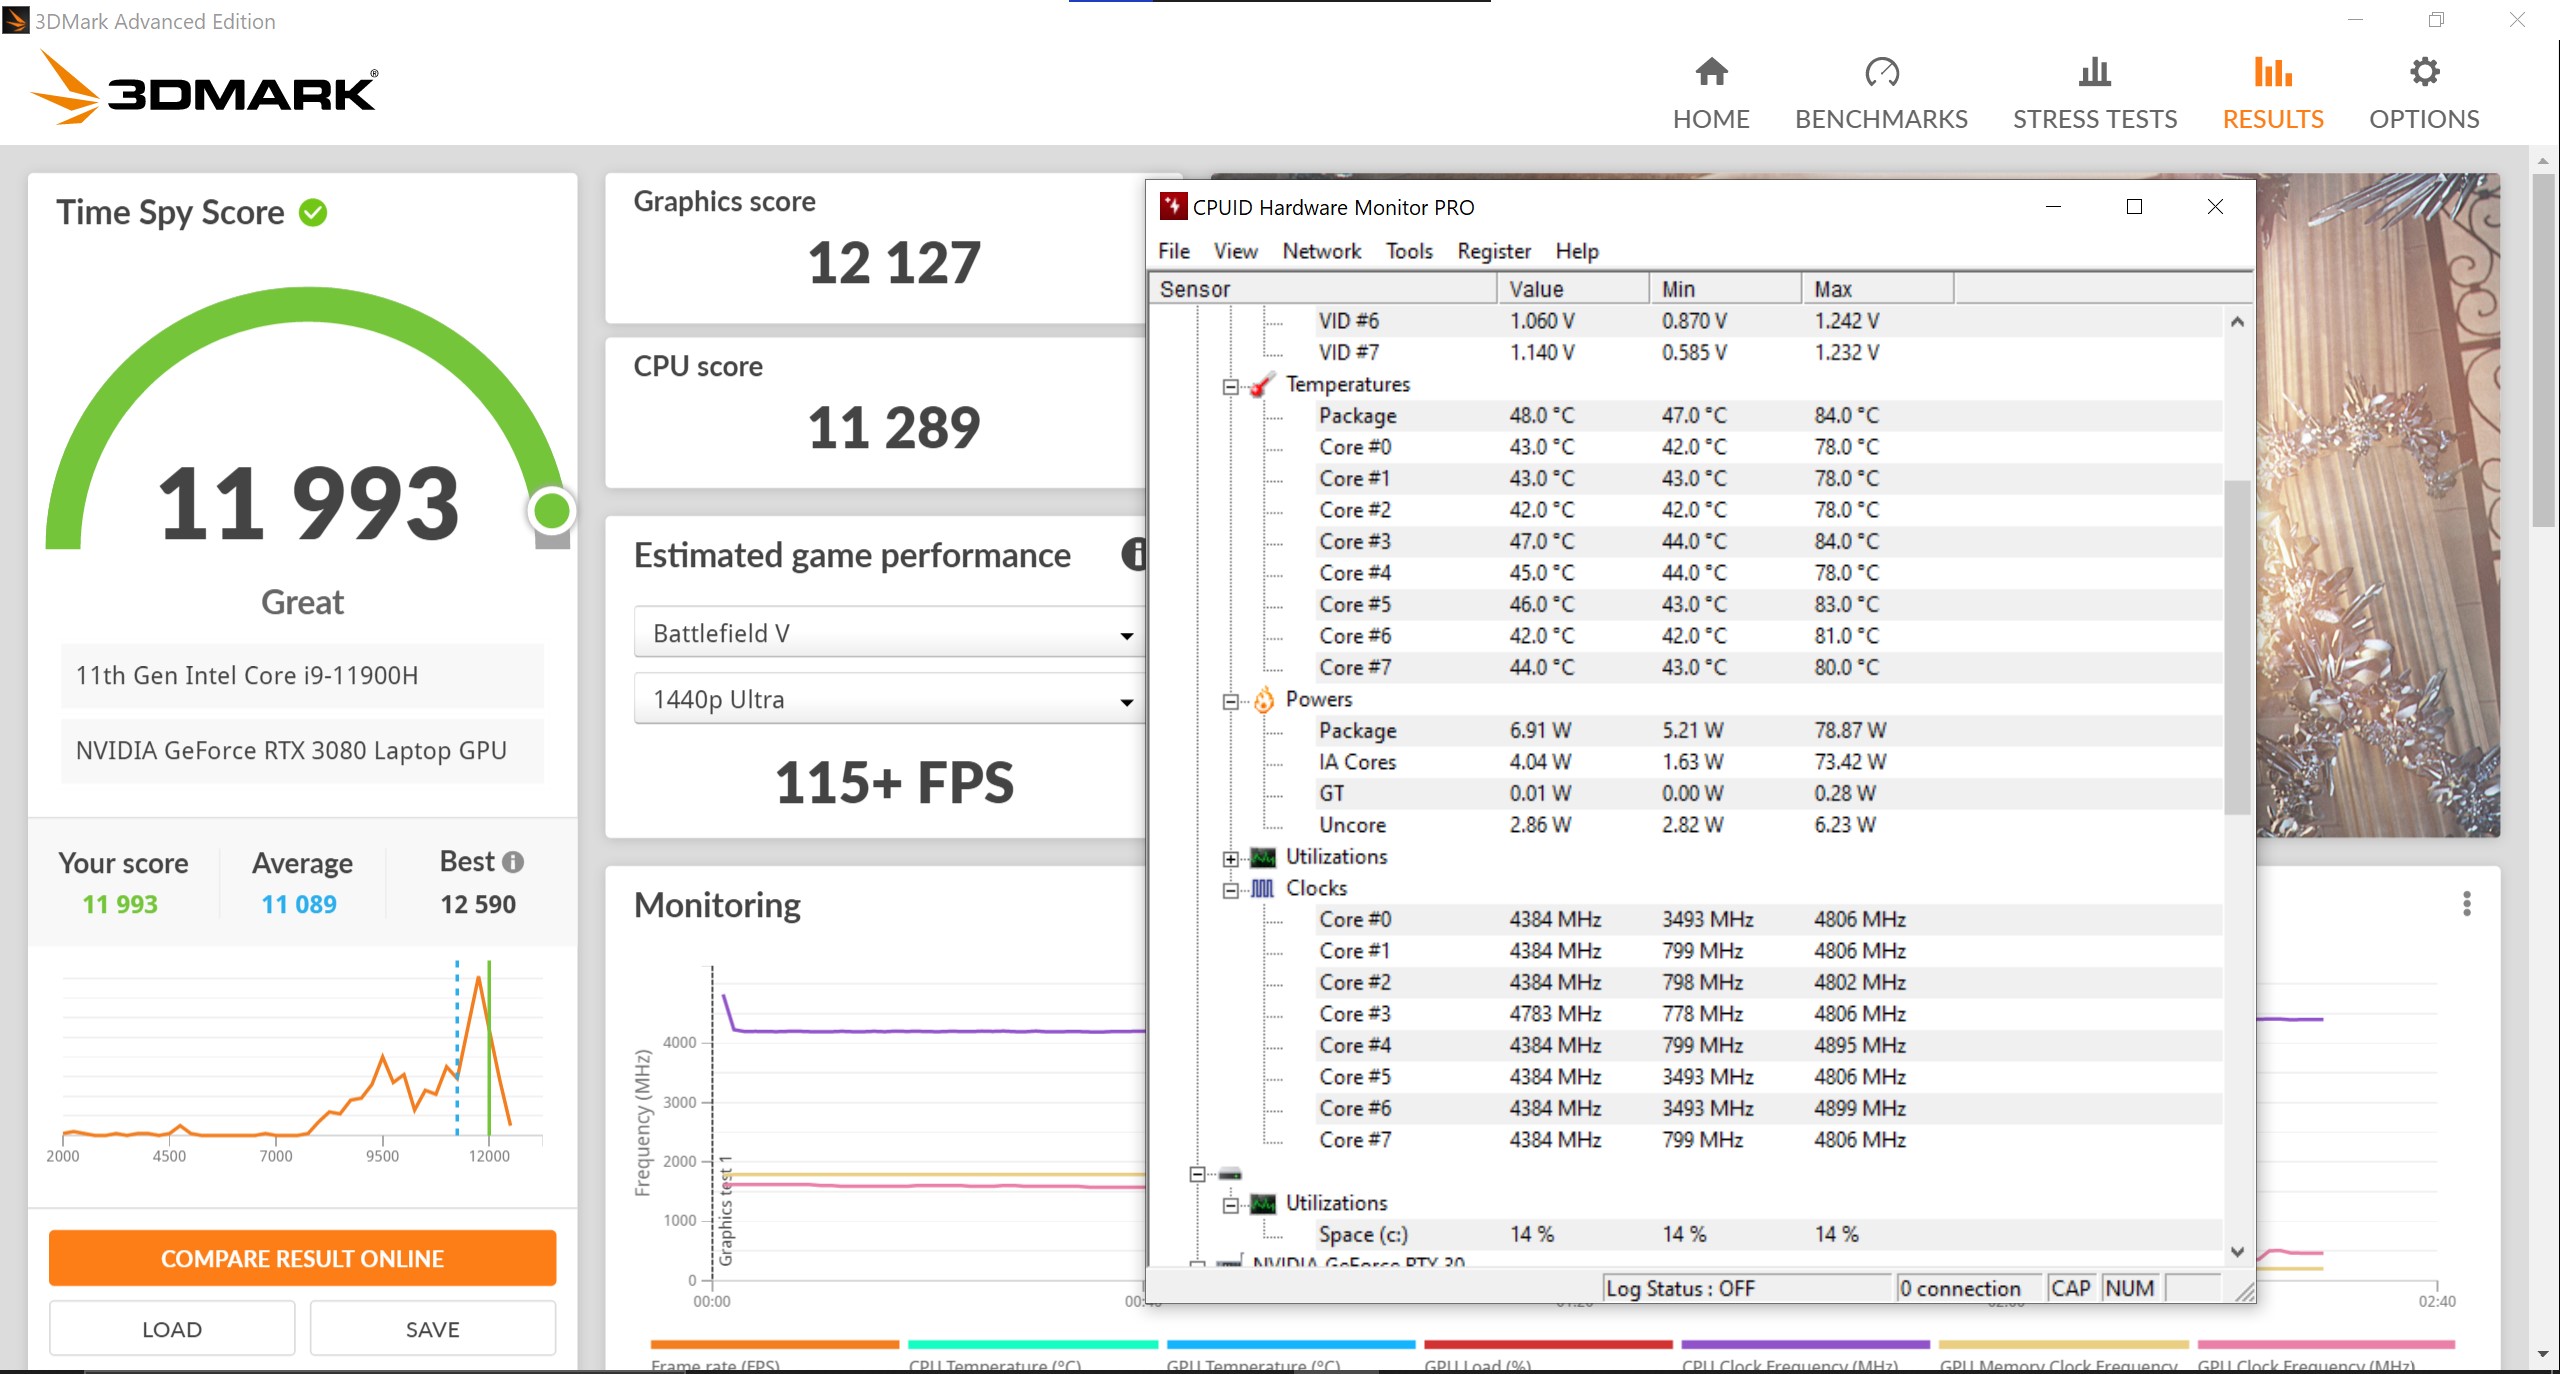Open the STRESS TESTS section
The height and width of the screenshot is (1374, 2560).
(2094, 95)
